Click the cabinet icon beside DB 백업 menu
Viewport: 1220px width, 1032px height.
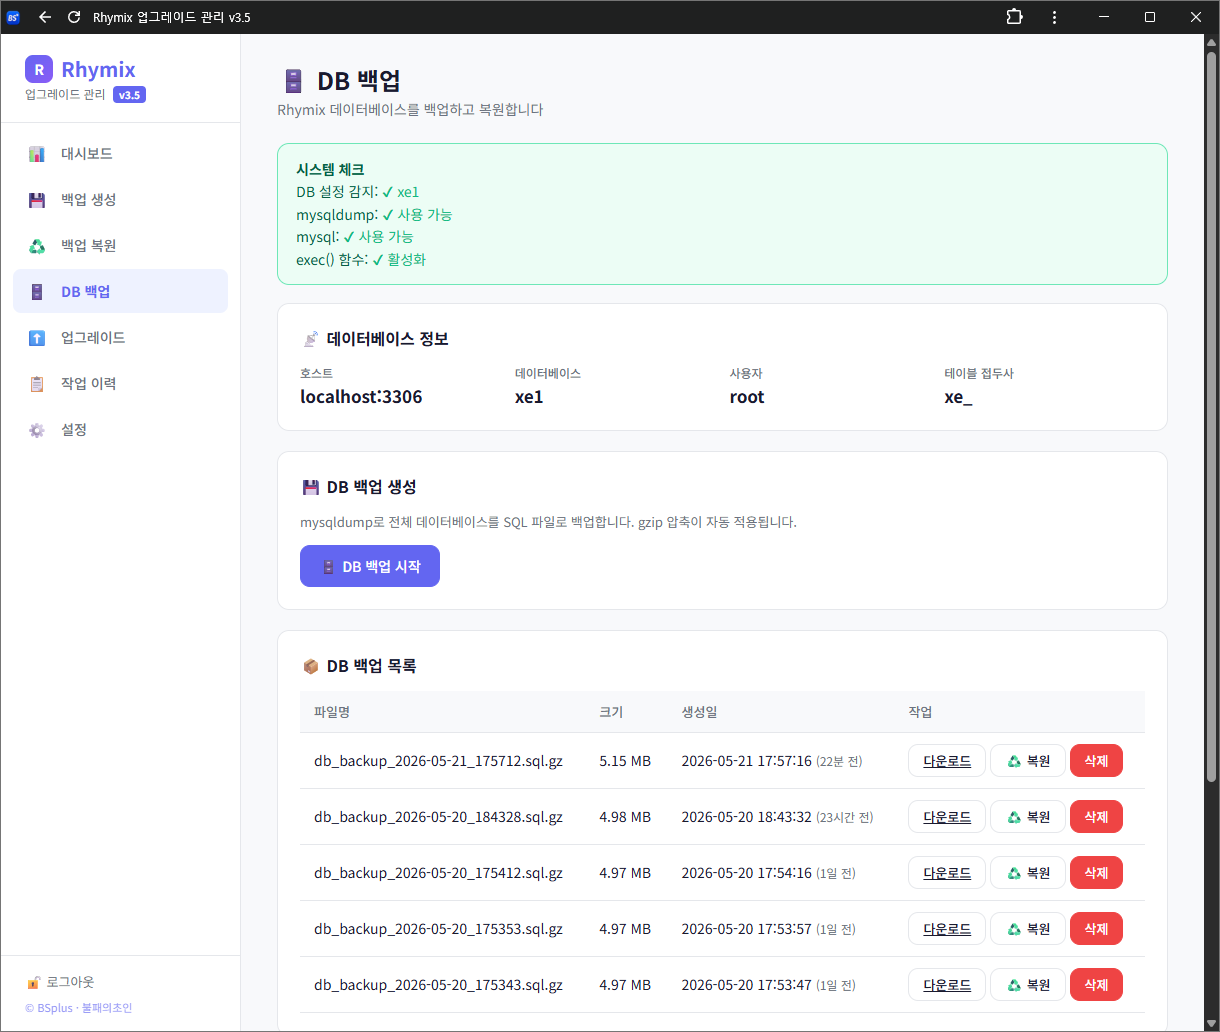37,292
